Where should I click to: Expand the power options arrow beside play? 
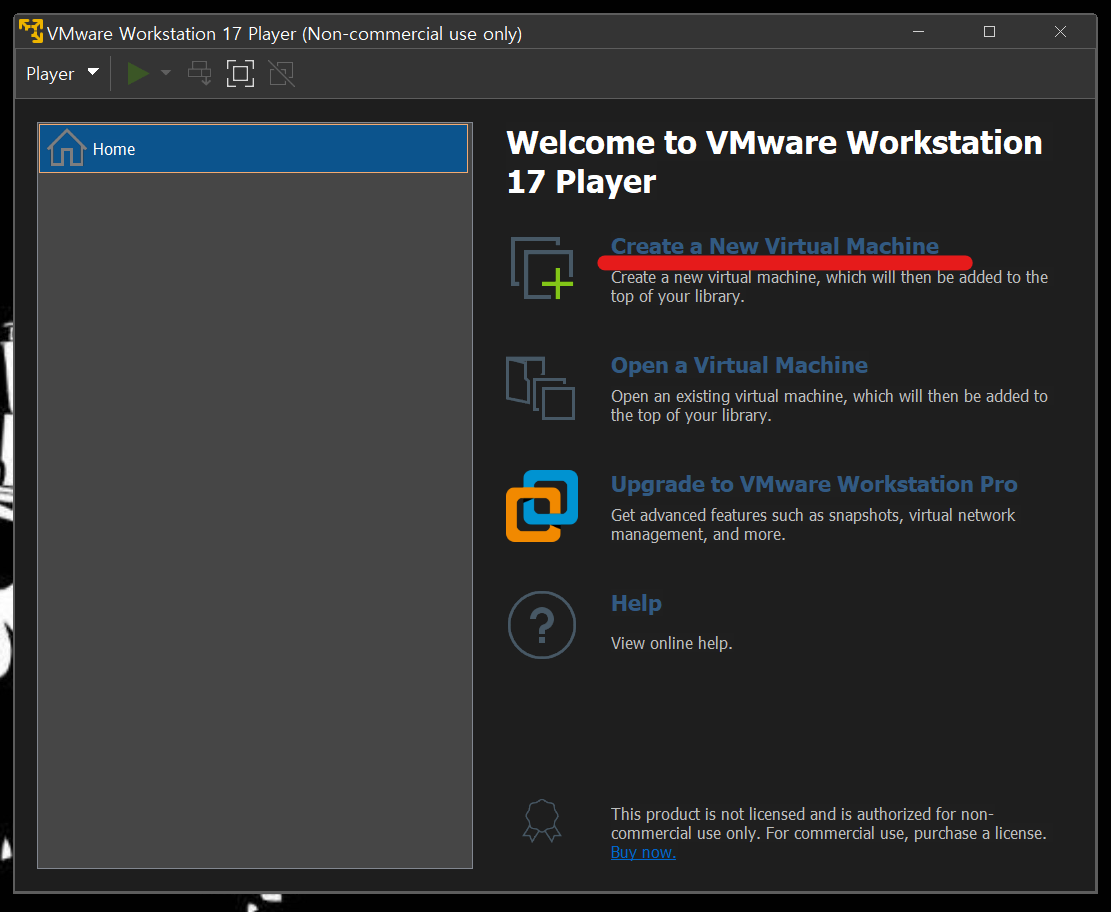(166, 73)
